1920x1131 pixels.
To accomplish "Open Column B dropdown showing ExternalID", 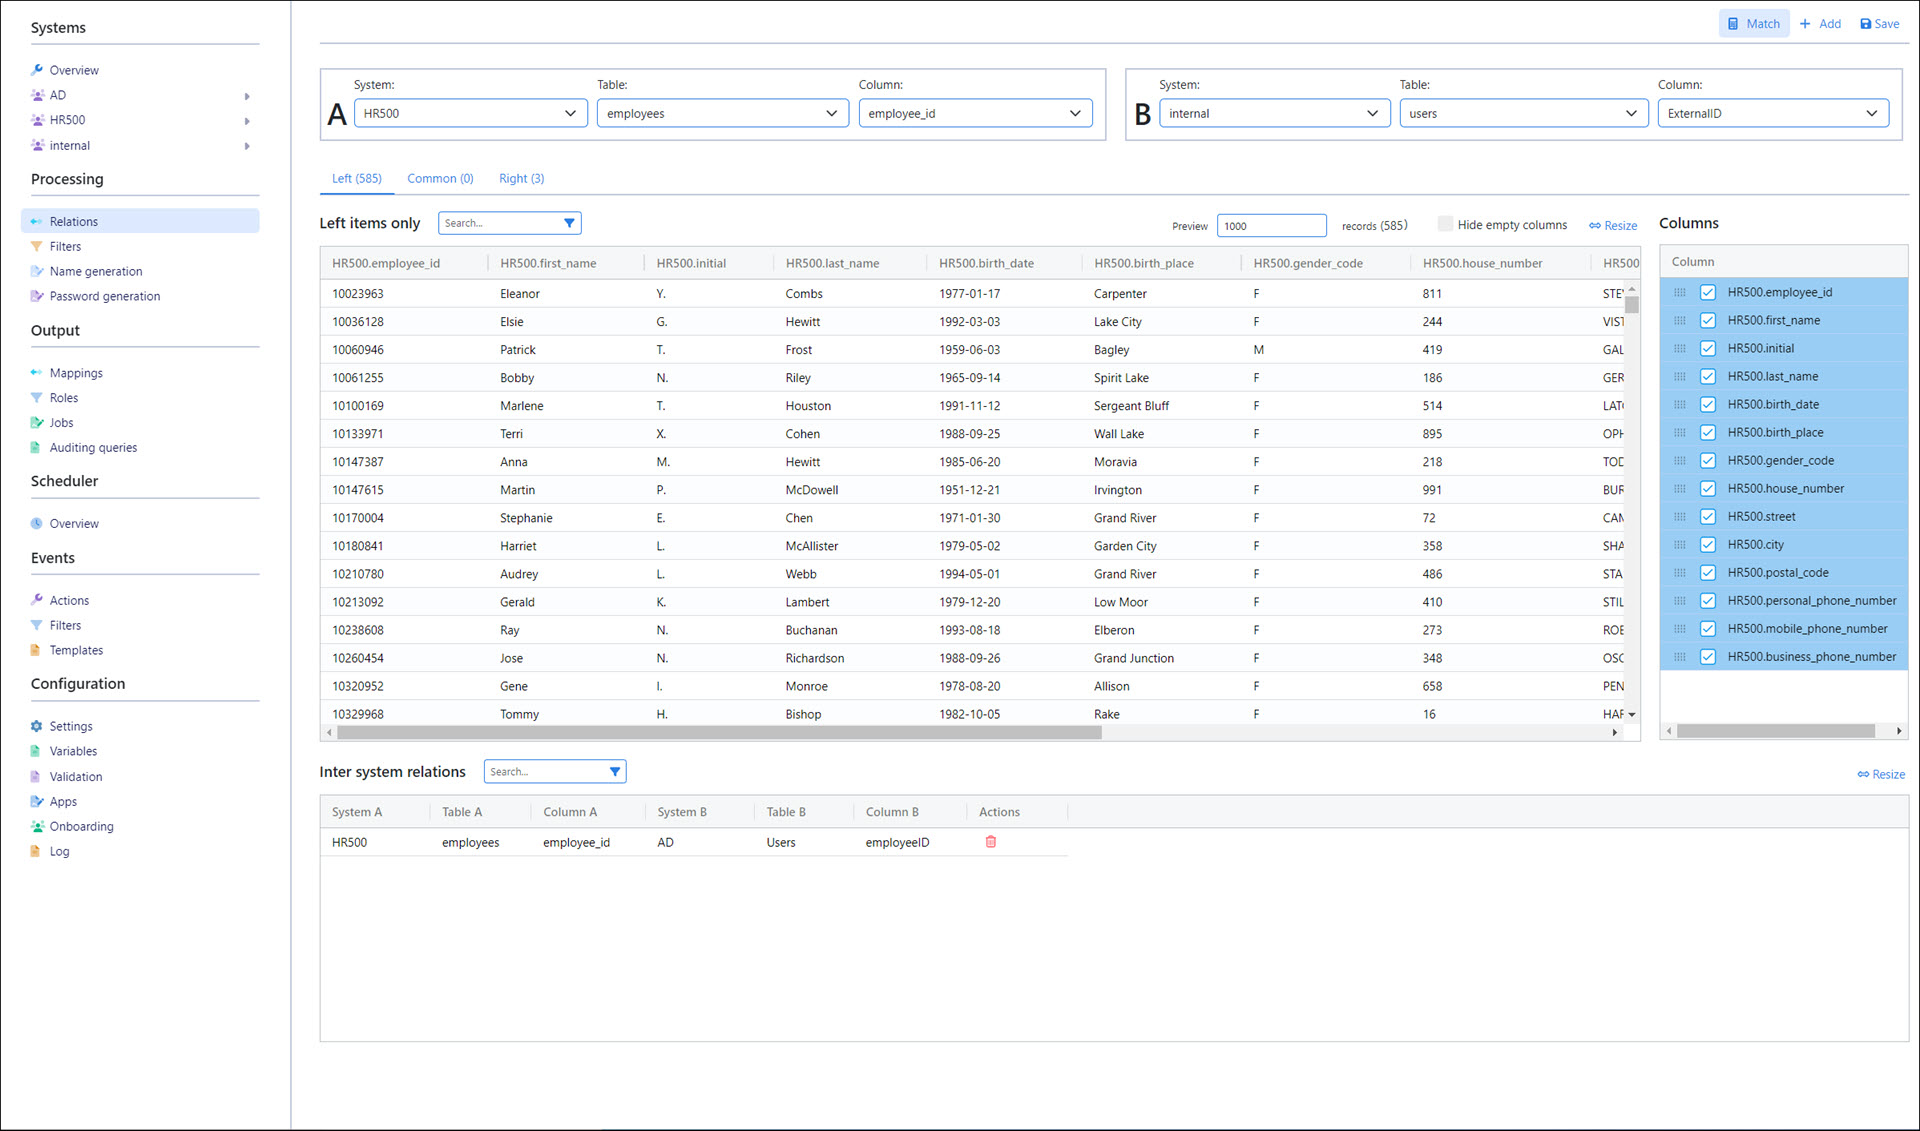I will [x=1772, y=113].
